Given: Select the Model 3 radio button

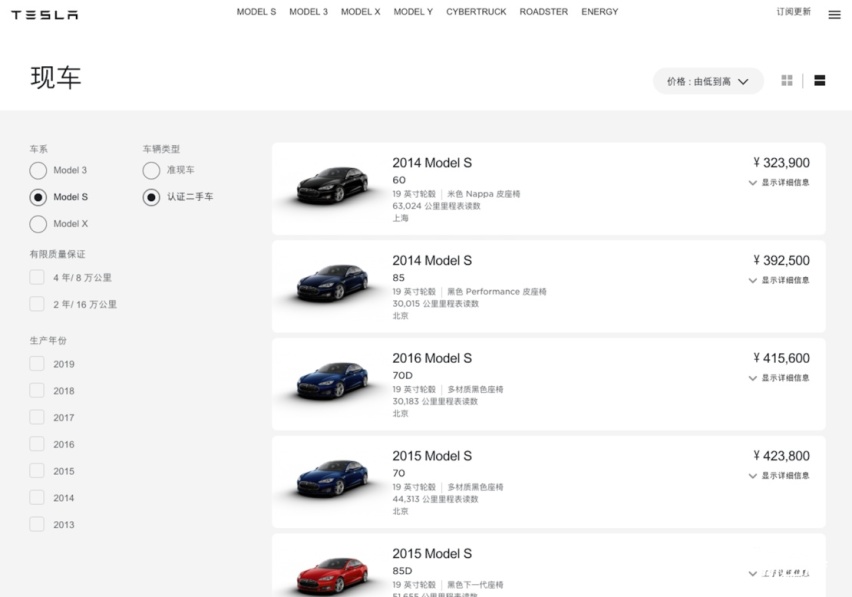Looking at the screenshot, I should click(x=38, y=171).
